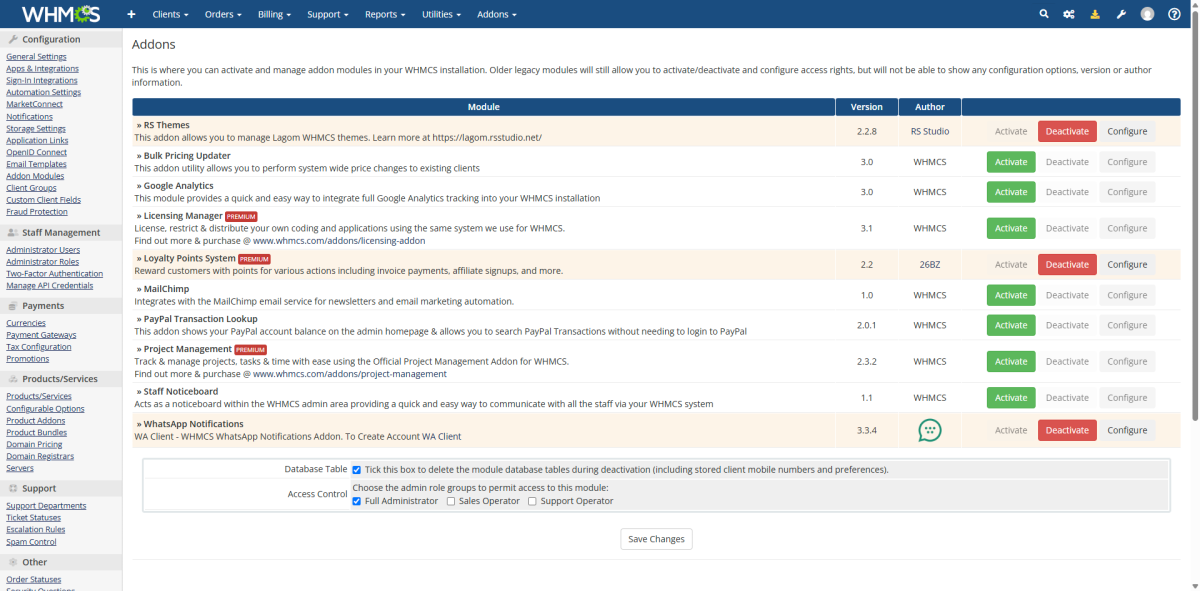The width and height of the screenshot is (1200, 591).
Task: Deactivate the Loyalty Points System addon
Action: (1067, 265)
